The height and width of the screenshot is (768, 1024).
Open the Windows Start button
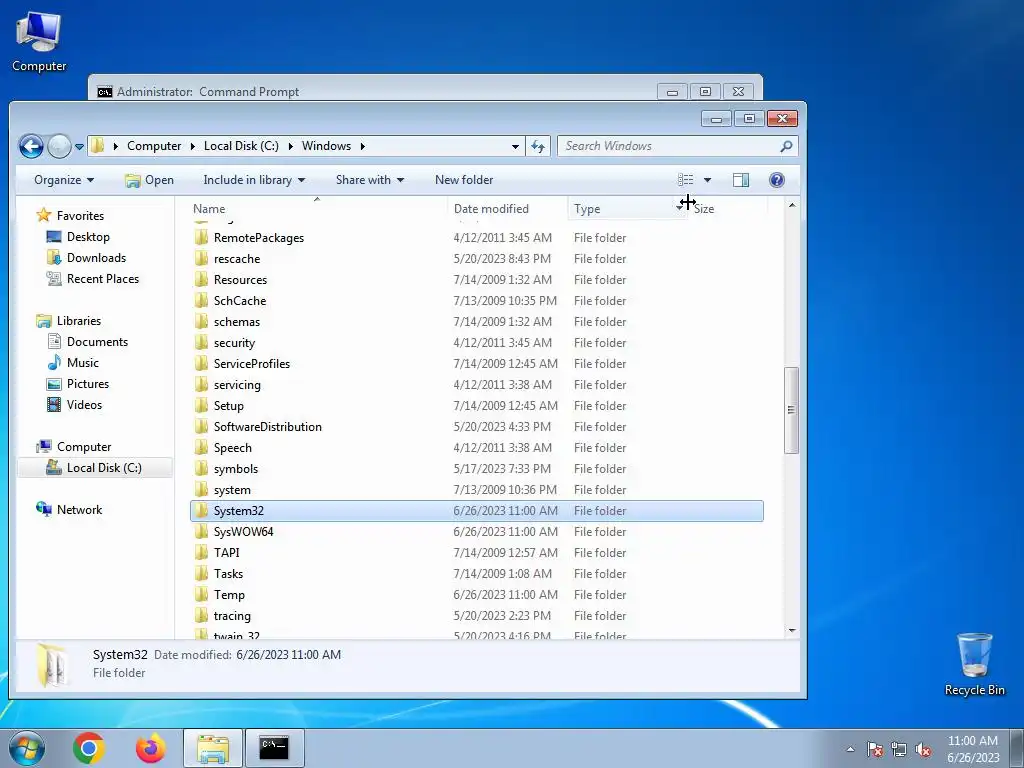point(27,748)
